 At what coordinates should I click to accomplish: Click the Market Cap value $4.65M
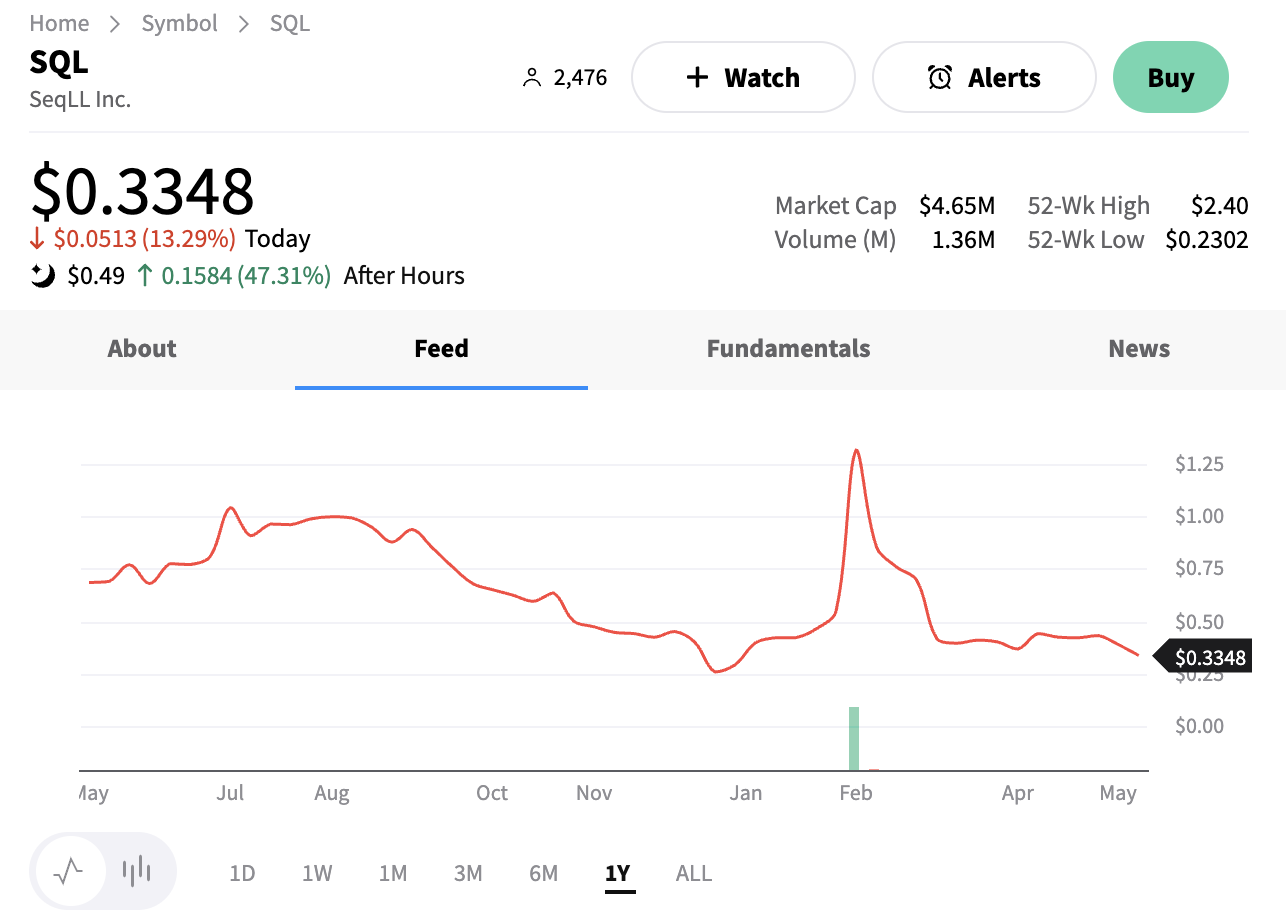pos(957,206)
